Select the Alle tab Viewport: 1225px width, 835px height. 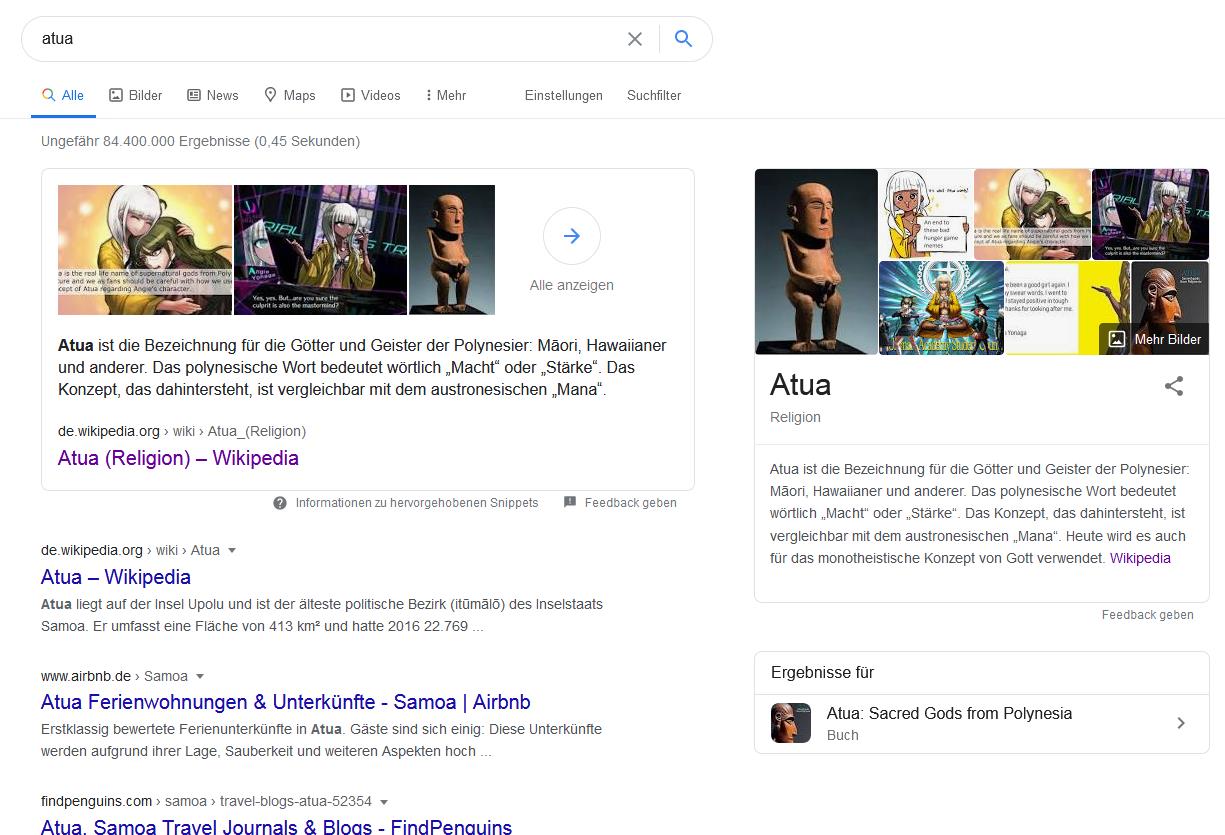[62, 95]
